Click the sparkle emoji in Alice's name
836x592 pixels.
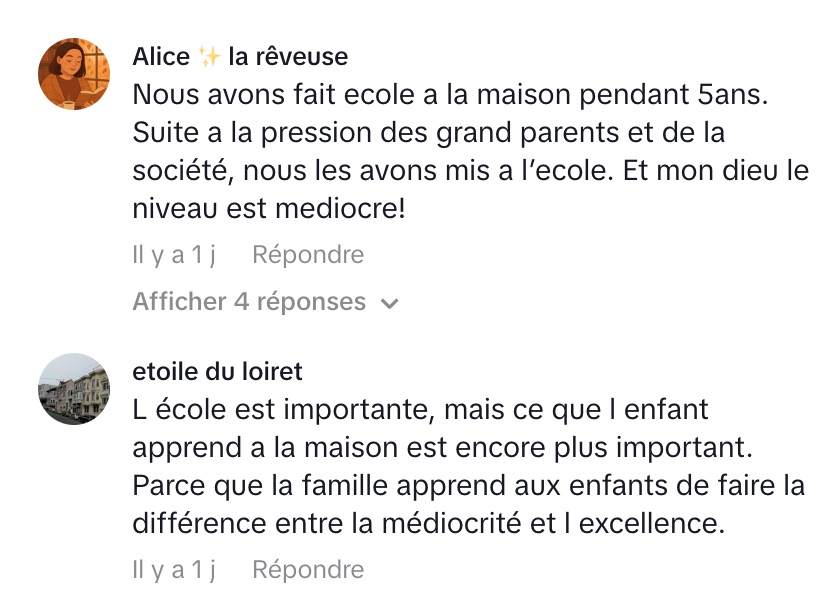click(x=209, y=57)
